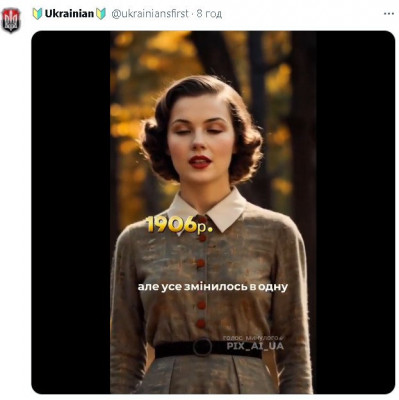Click the badge emoji before Ukrainian
The image size is (399, 400).
point(37,14)
